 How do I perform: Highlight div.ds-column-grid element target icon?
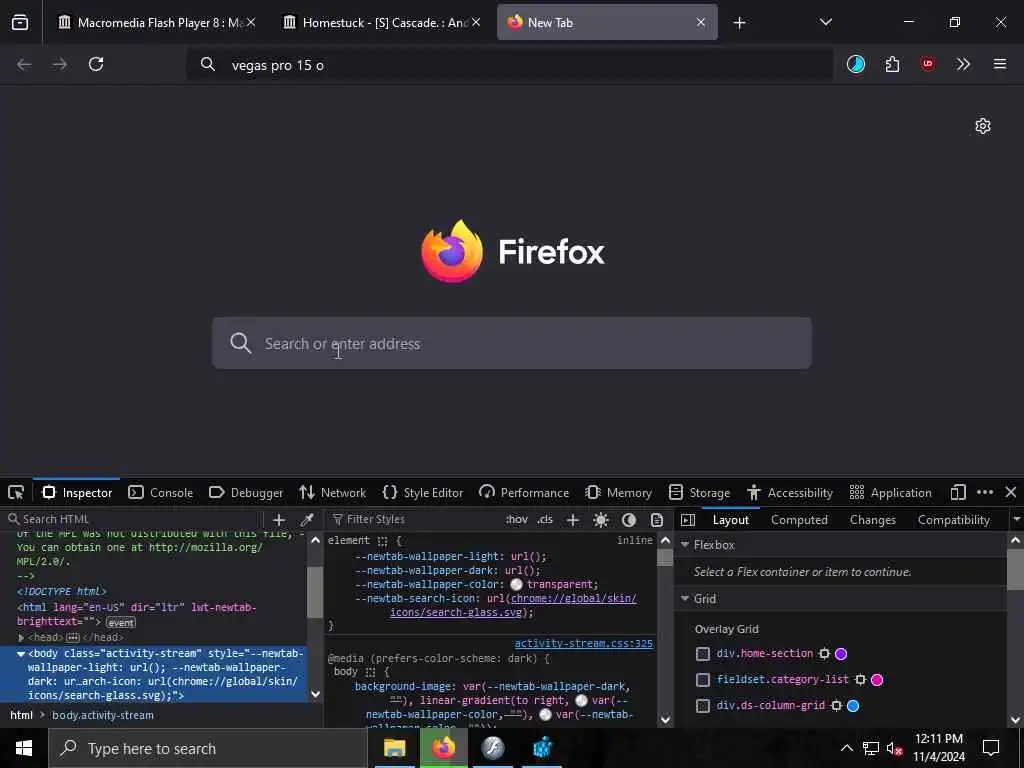836,706
